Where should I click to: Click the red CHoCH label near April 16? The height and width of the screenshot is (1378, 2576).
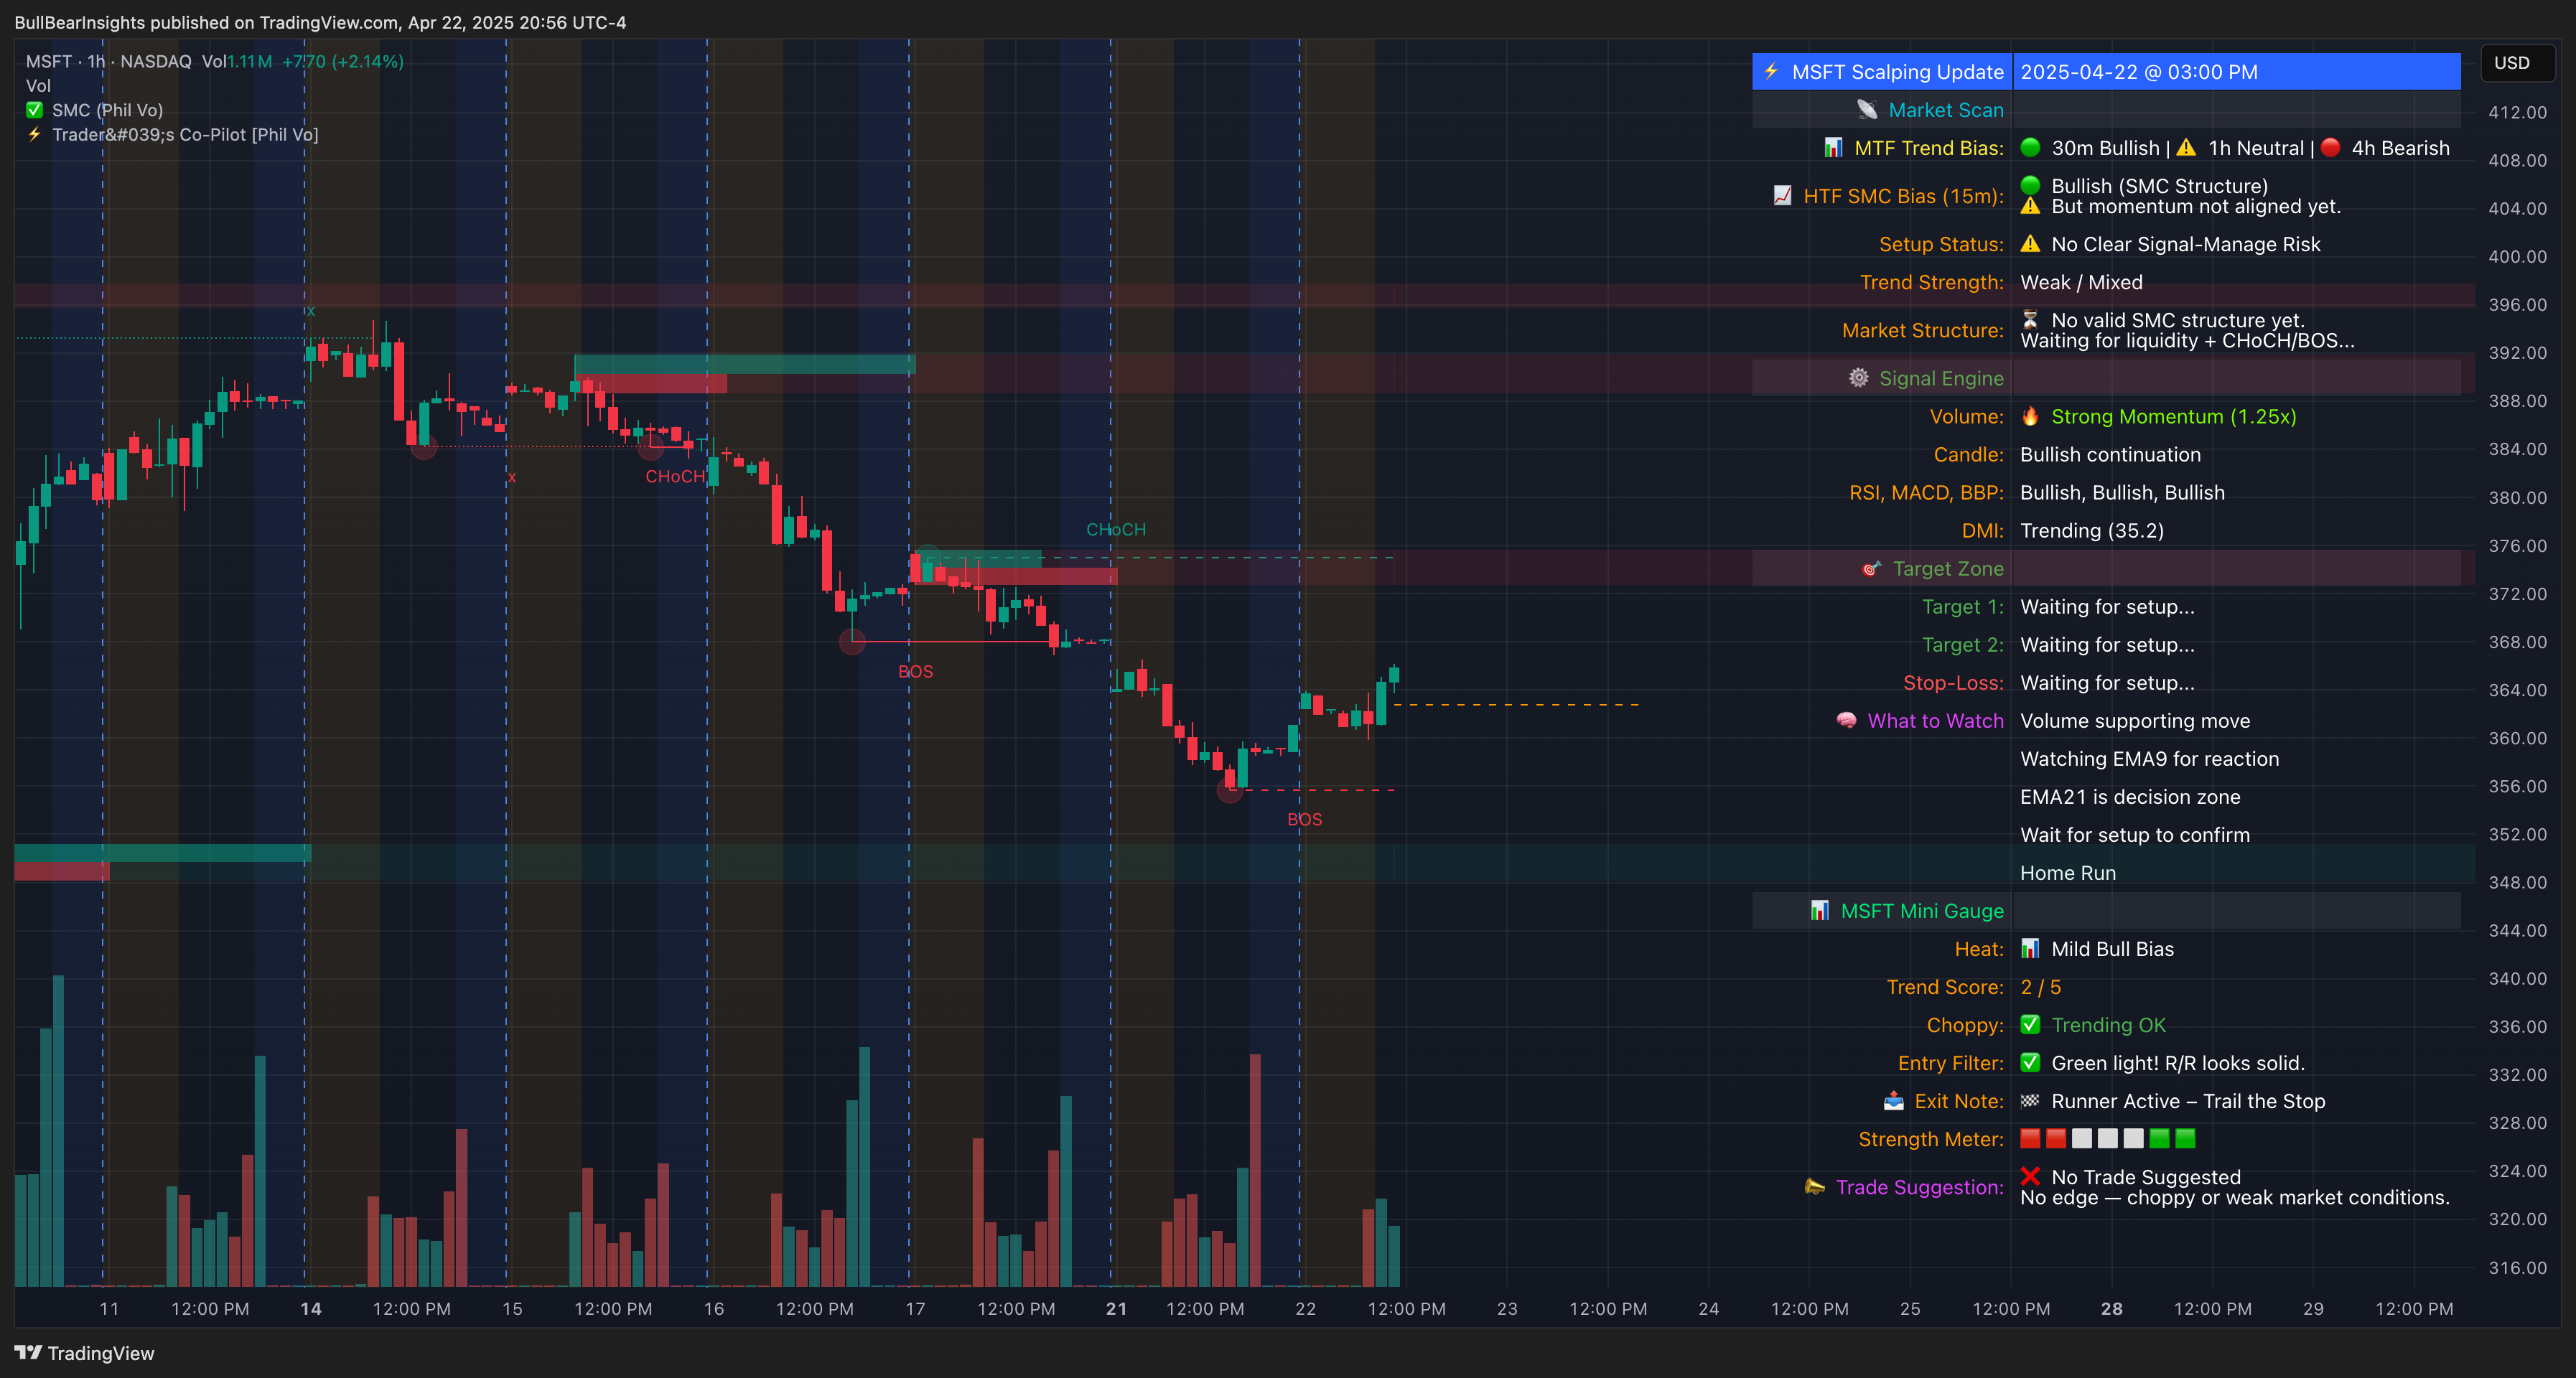coord(675,476)
